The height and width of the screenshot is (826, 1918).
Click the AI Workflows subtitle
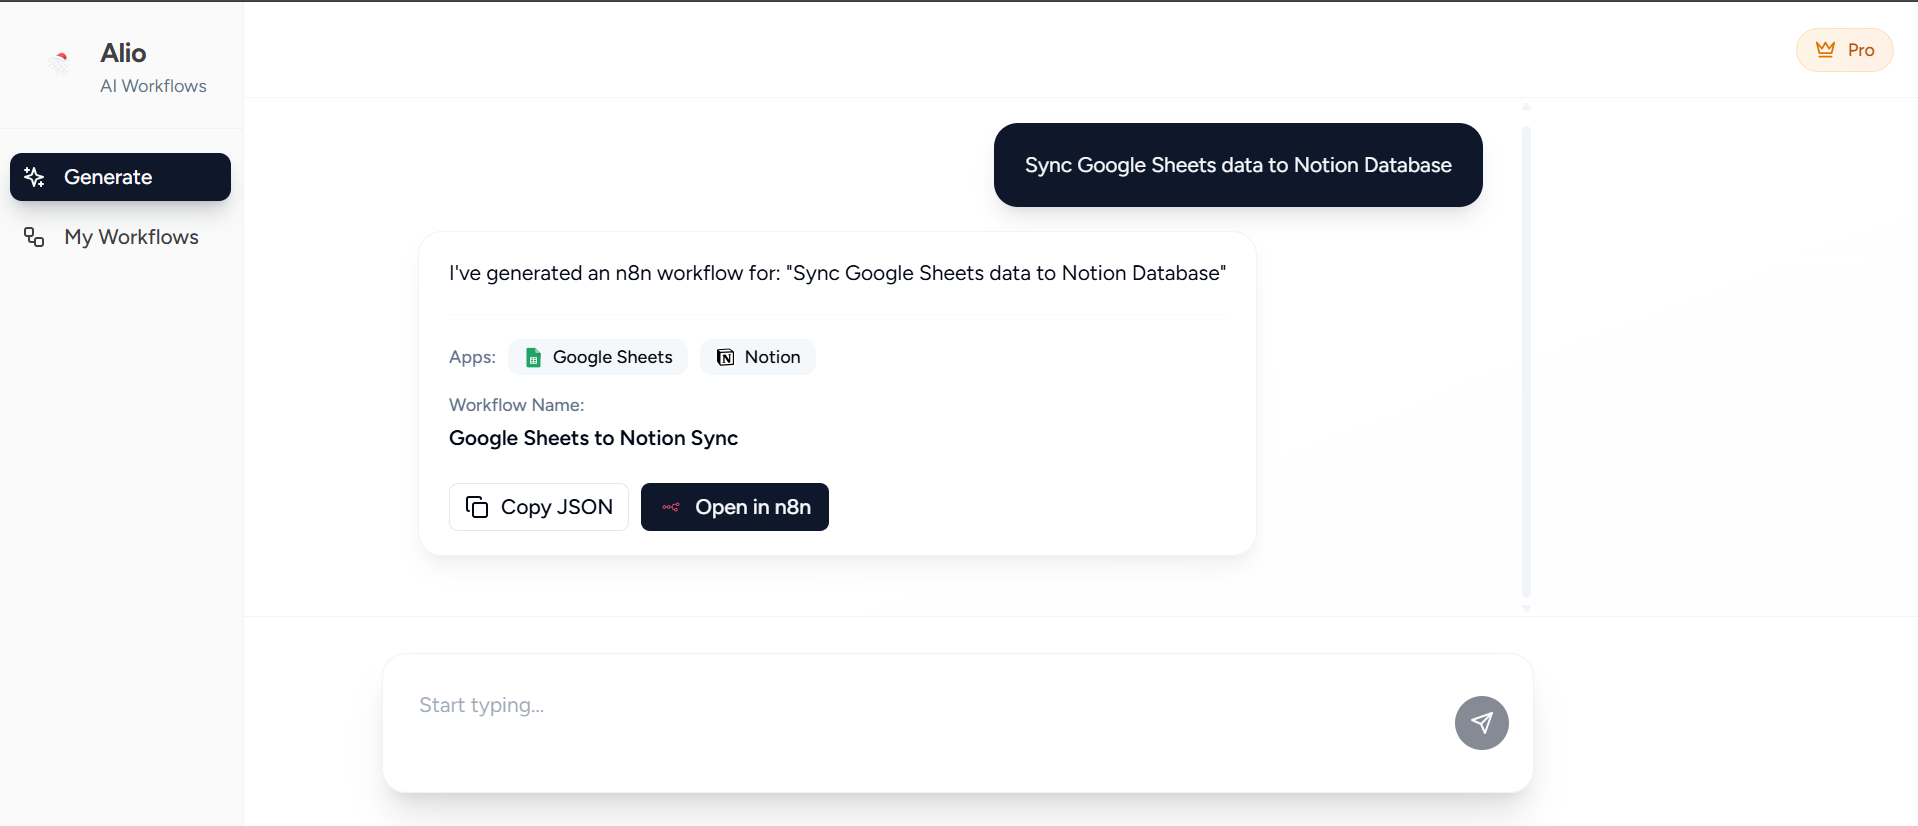[x=153, y=86]
